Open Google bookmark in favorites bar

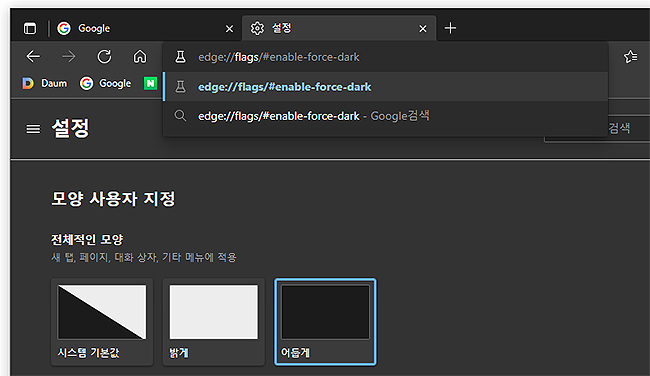(x=106, y=83)
